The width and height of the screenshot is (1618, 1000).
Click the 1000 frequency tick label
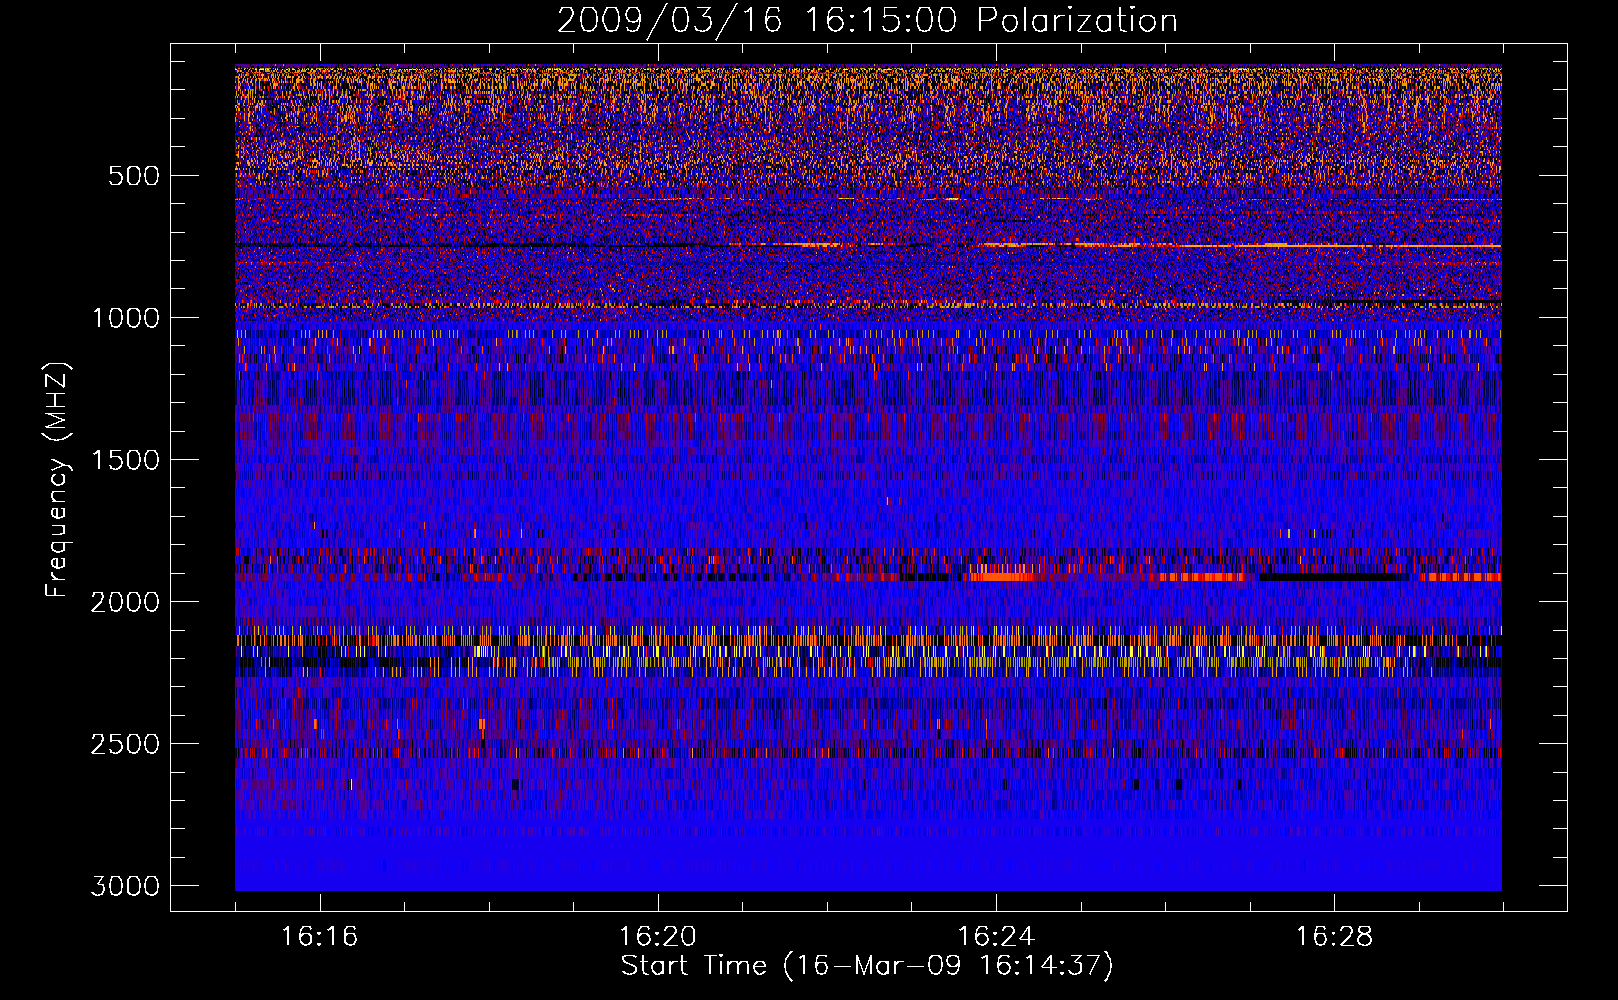tap(125, 318)
